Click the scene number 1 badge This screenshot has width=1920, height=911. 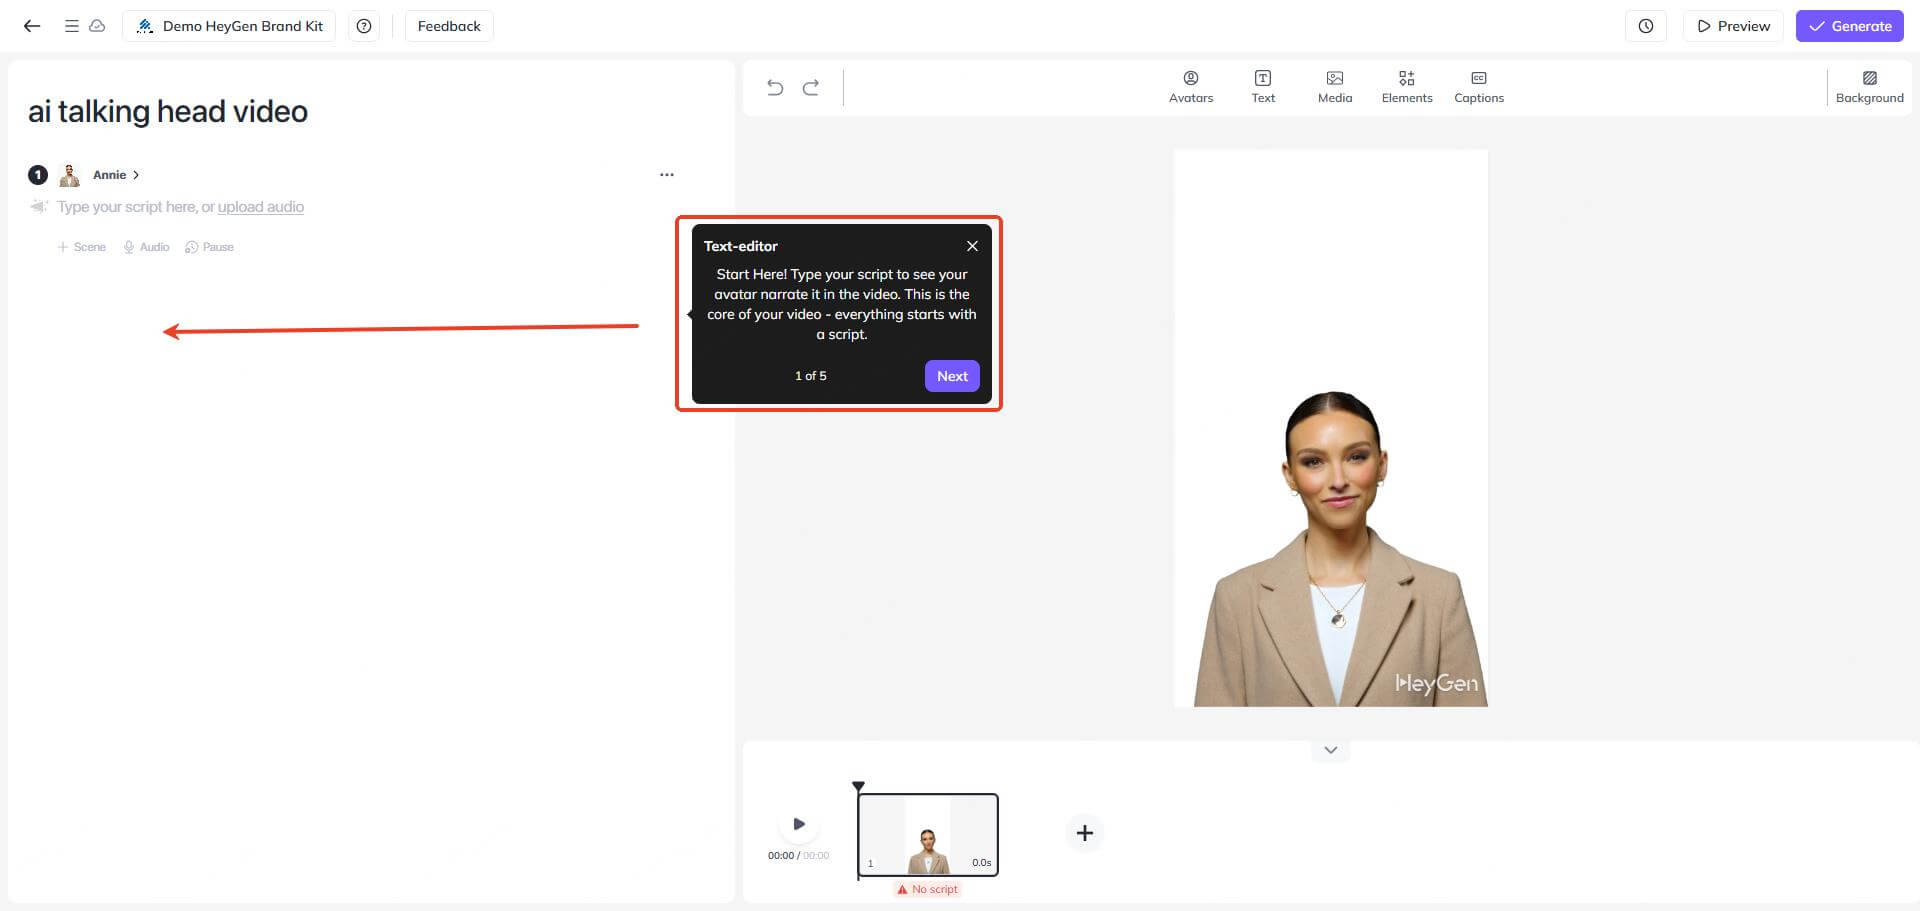38,175
